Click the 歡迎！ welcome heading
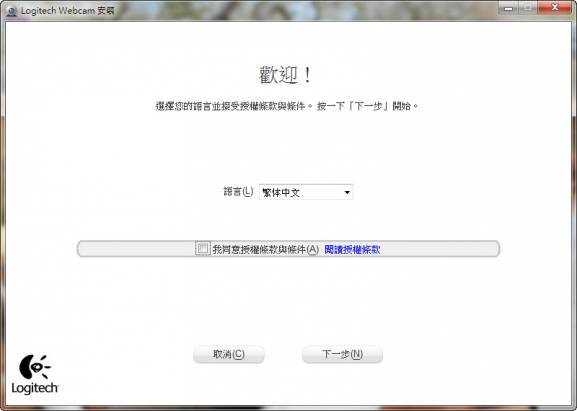Viewport: 577px width, 411px height. [x=285, y=75]
